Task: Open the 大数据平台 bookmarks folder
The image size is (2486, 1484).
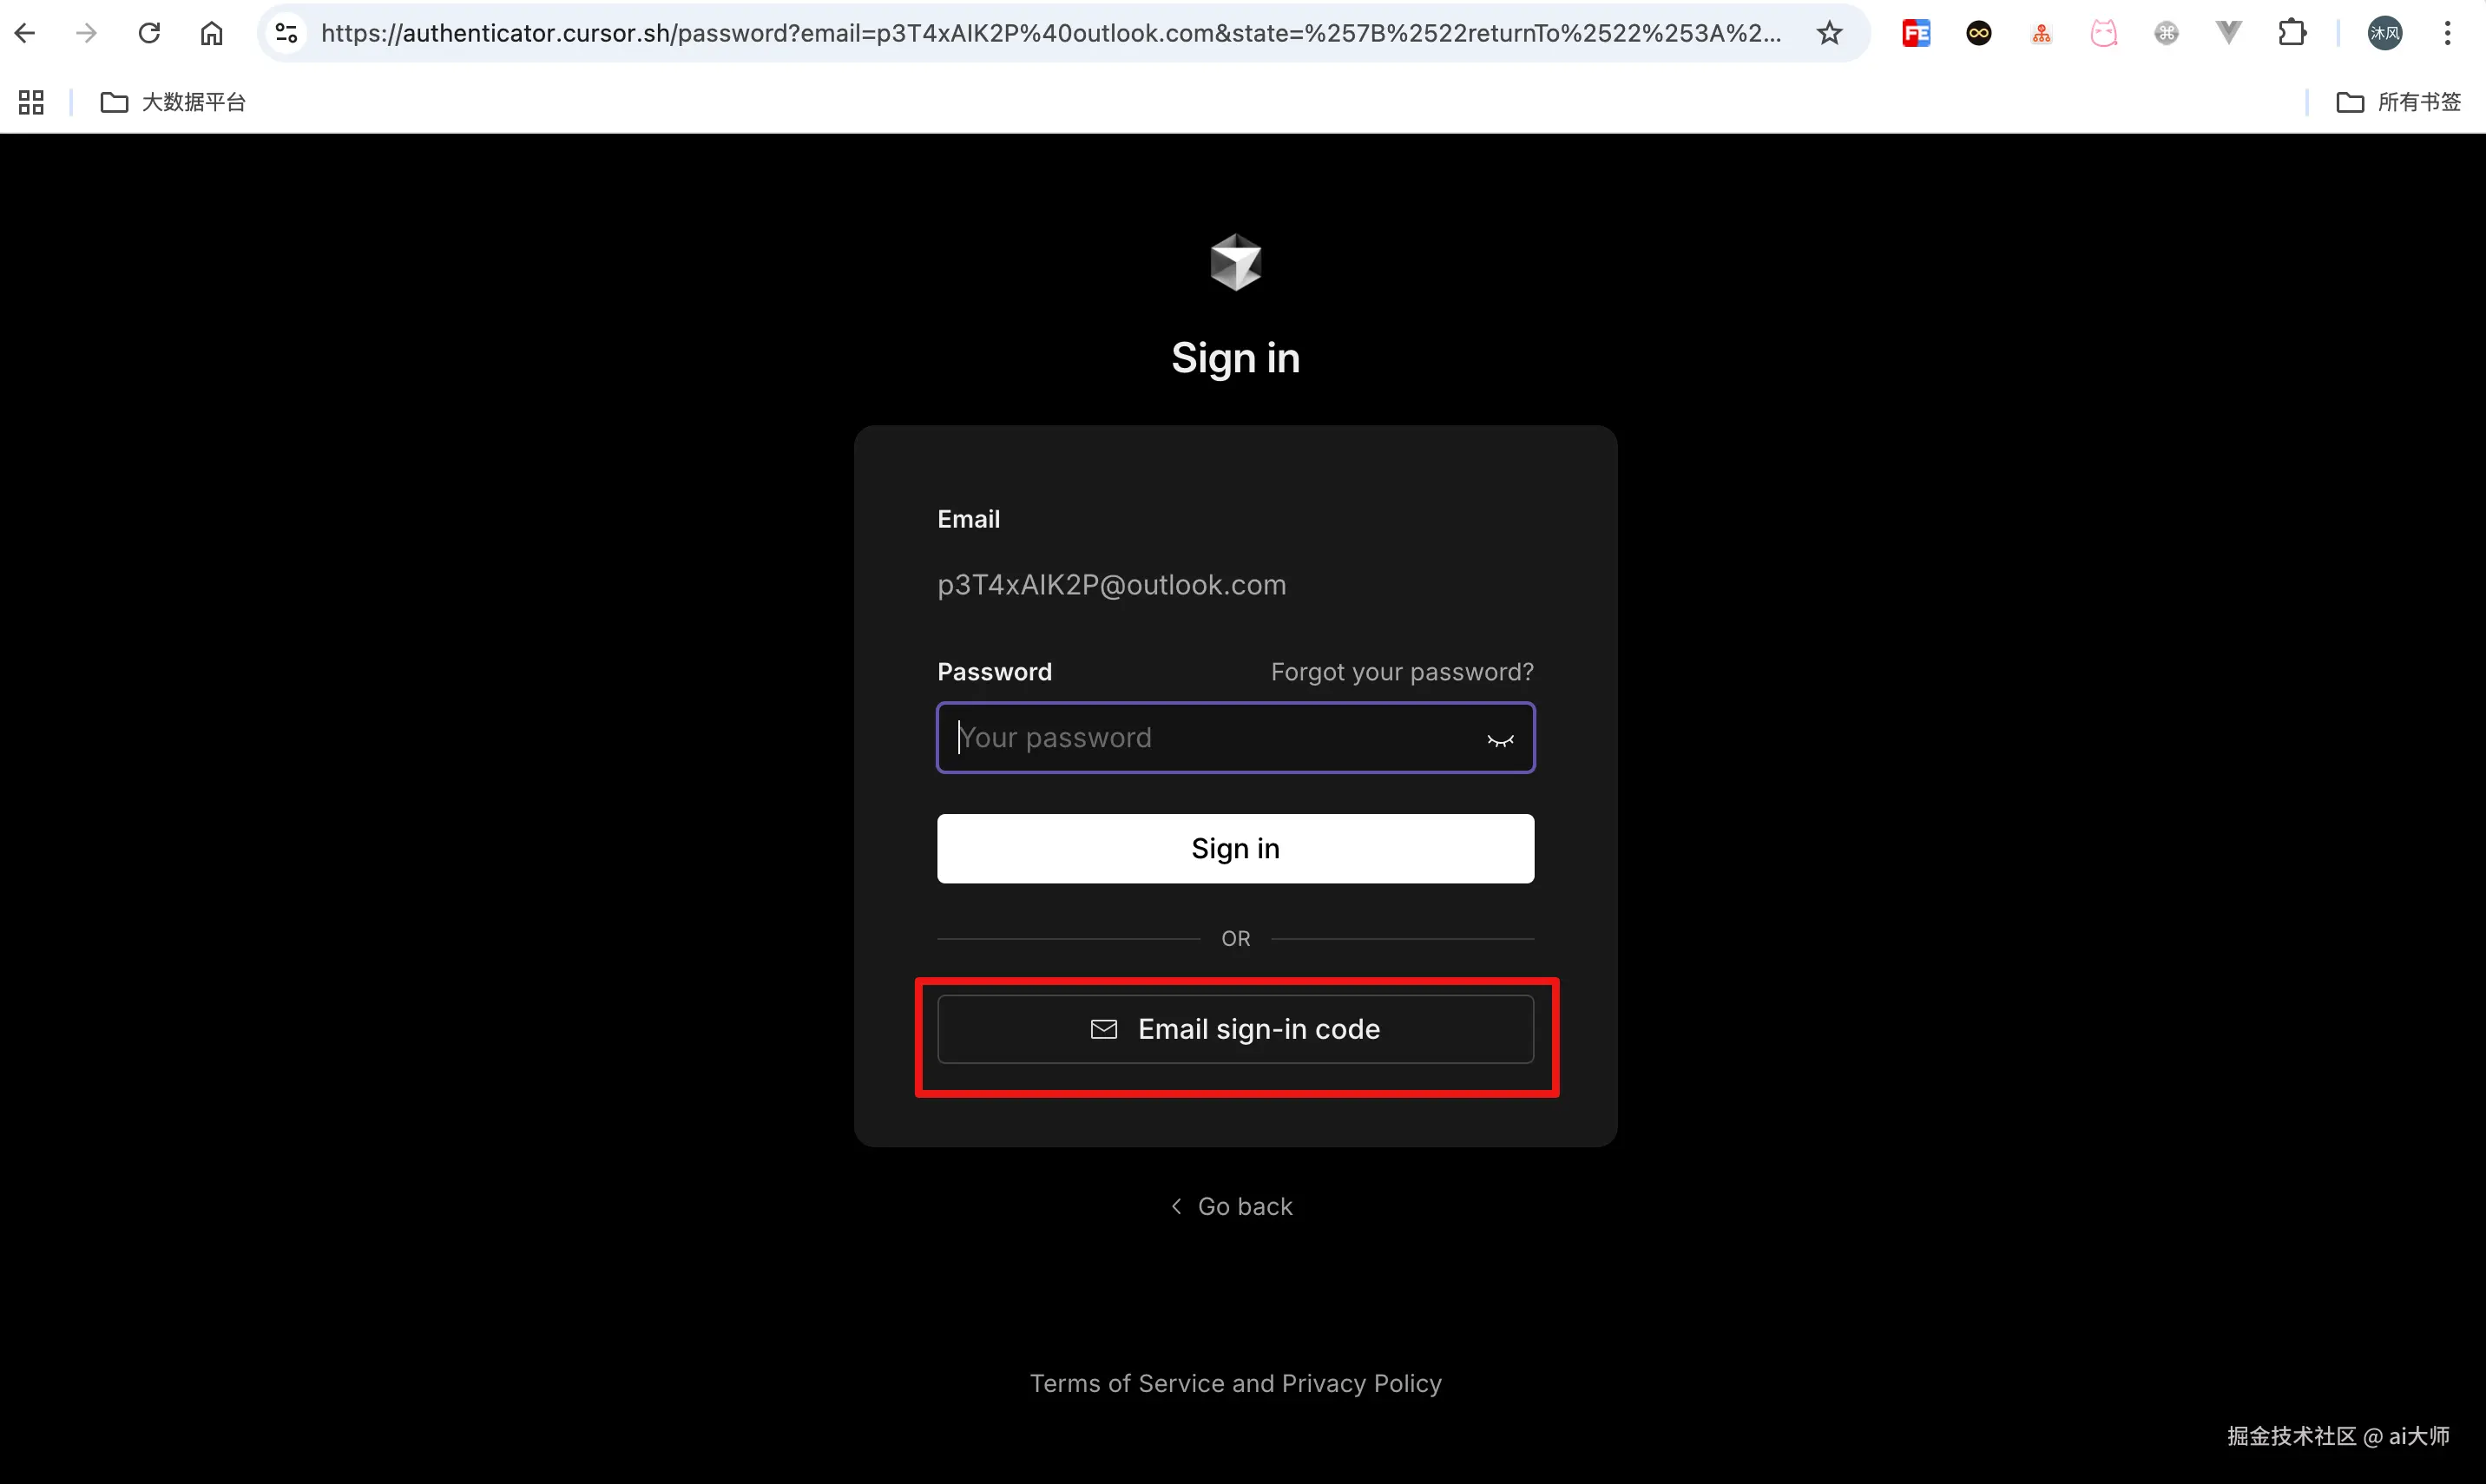Action: coord(173,102)
